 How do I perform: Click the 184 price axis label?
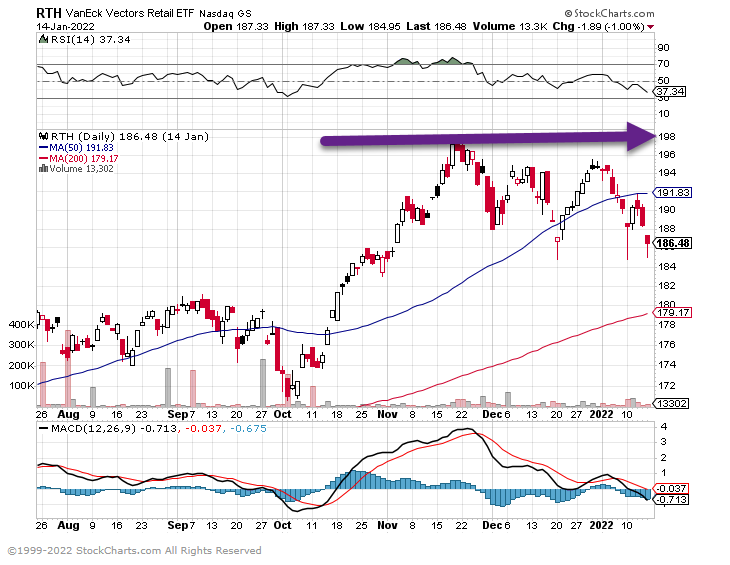point(666,267)
